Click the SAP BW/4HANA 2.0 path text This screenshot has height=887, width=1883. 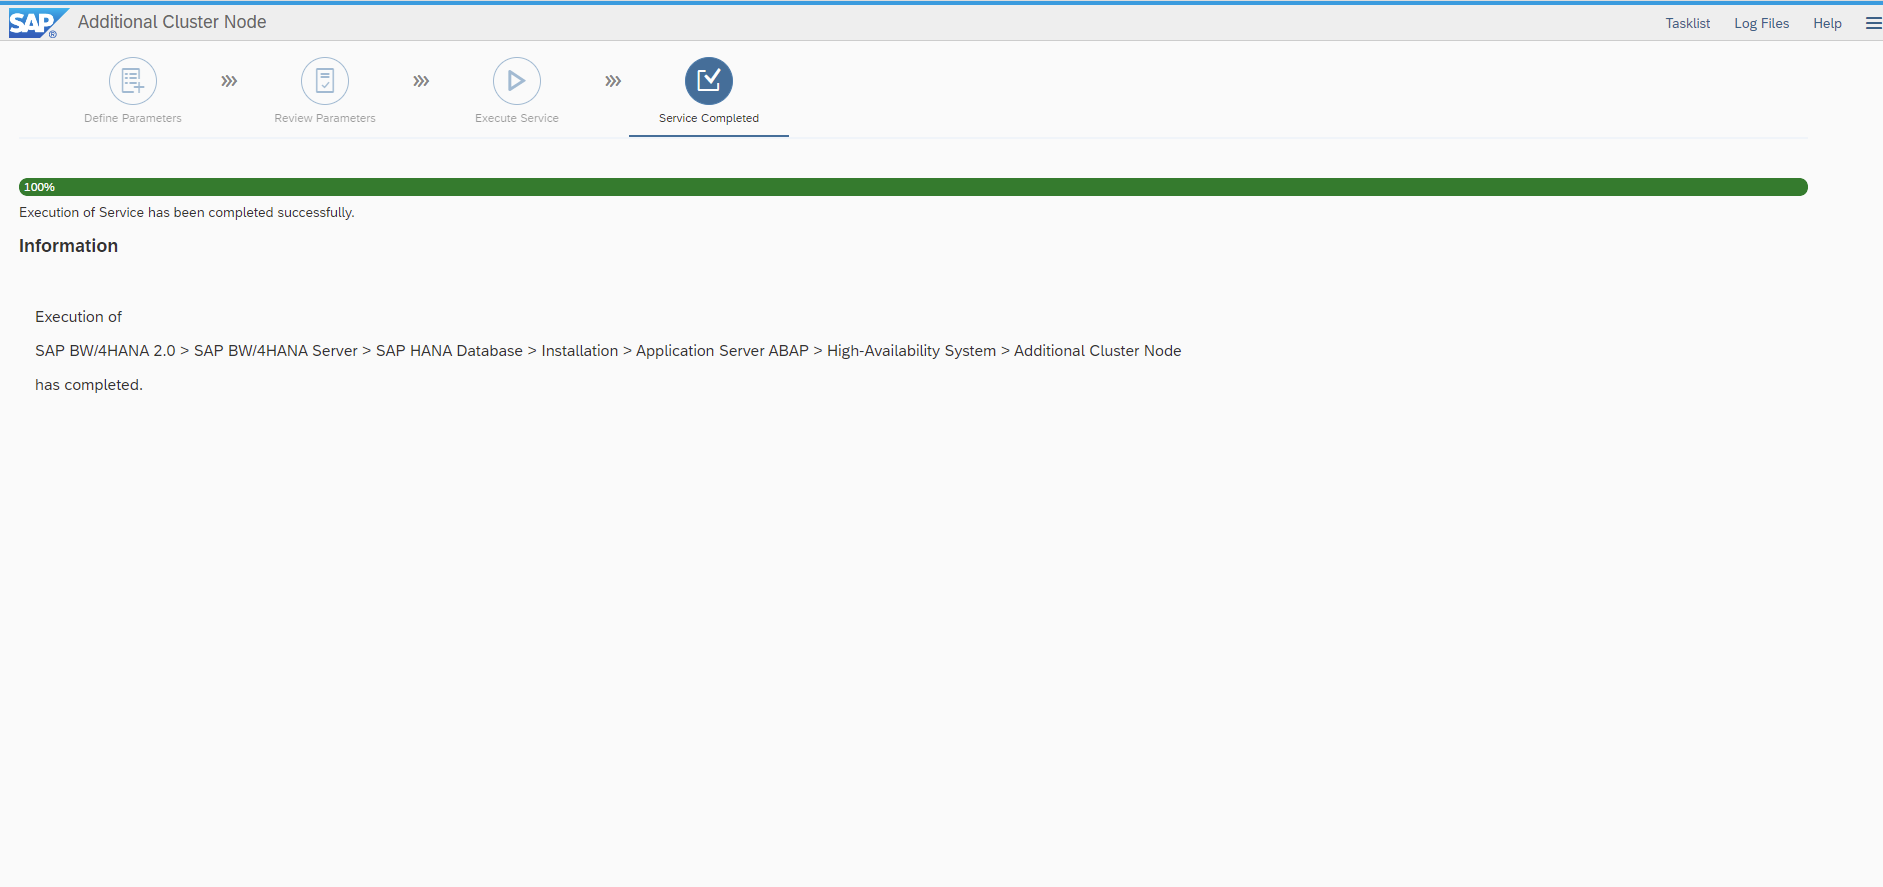pyautogui.click(x=608, y=351)
